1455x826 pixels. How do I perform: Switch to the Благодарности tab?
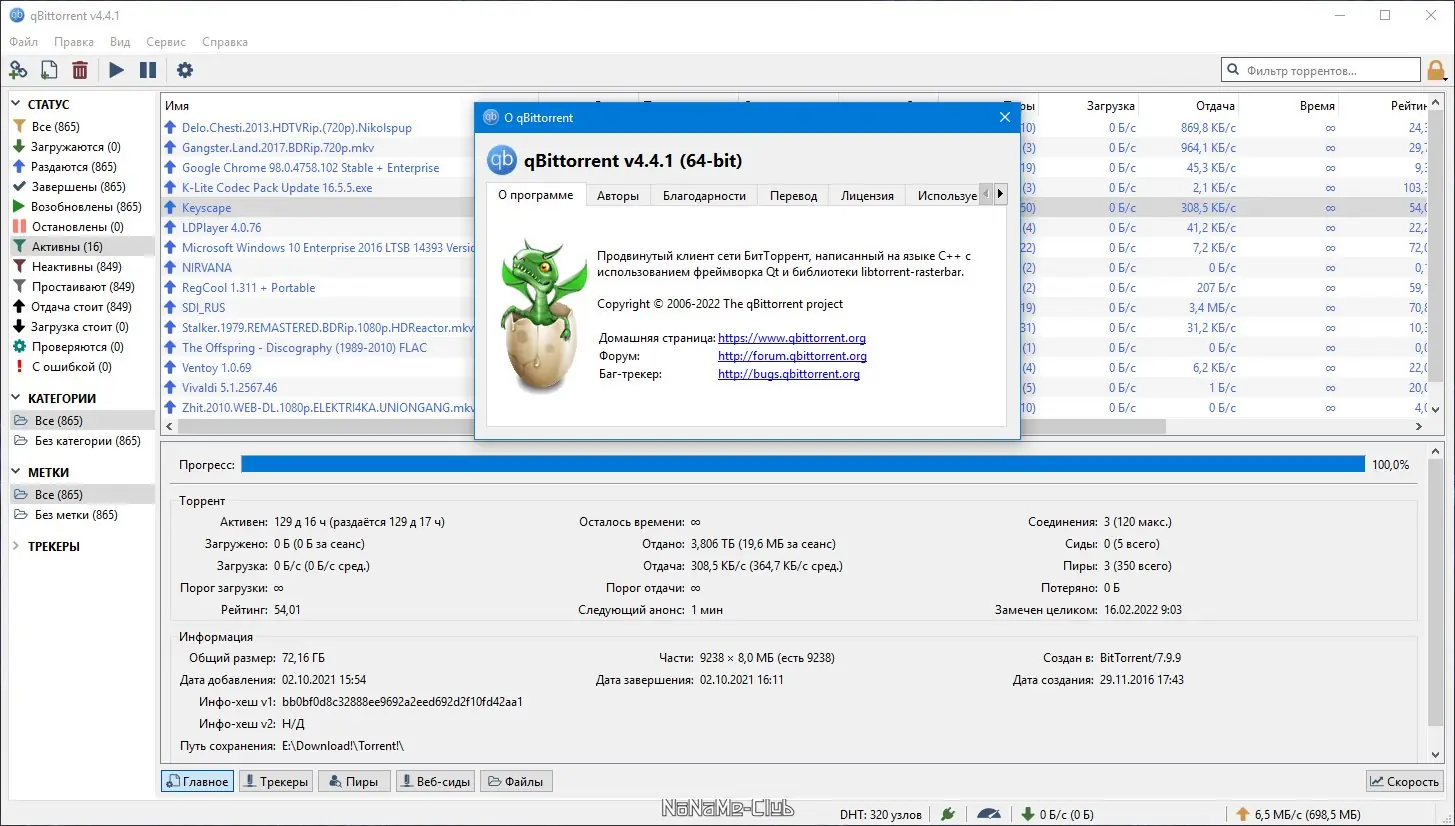pyautogui.click(x=704, y=196)
